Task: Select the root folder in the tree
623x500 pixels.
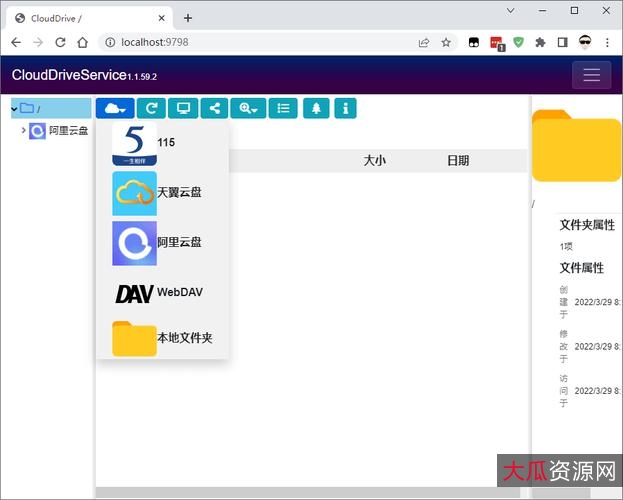Action: click(51, 108)
